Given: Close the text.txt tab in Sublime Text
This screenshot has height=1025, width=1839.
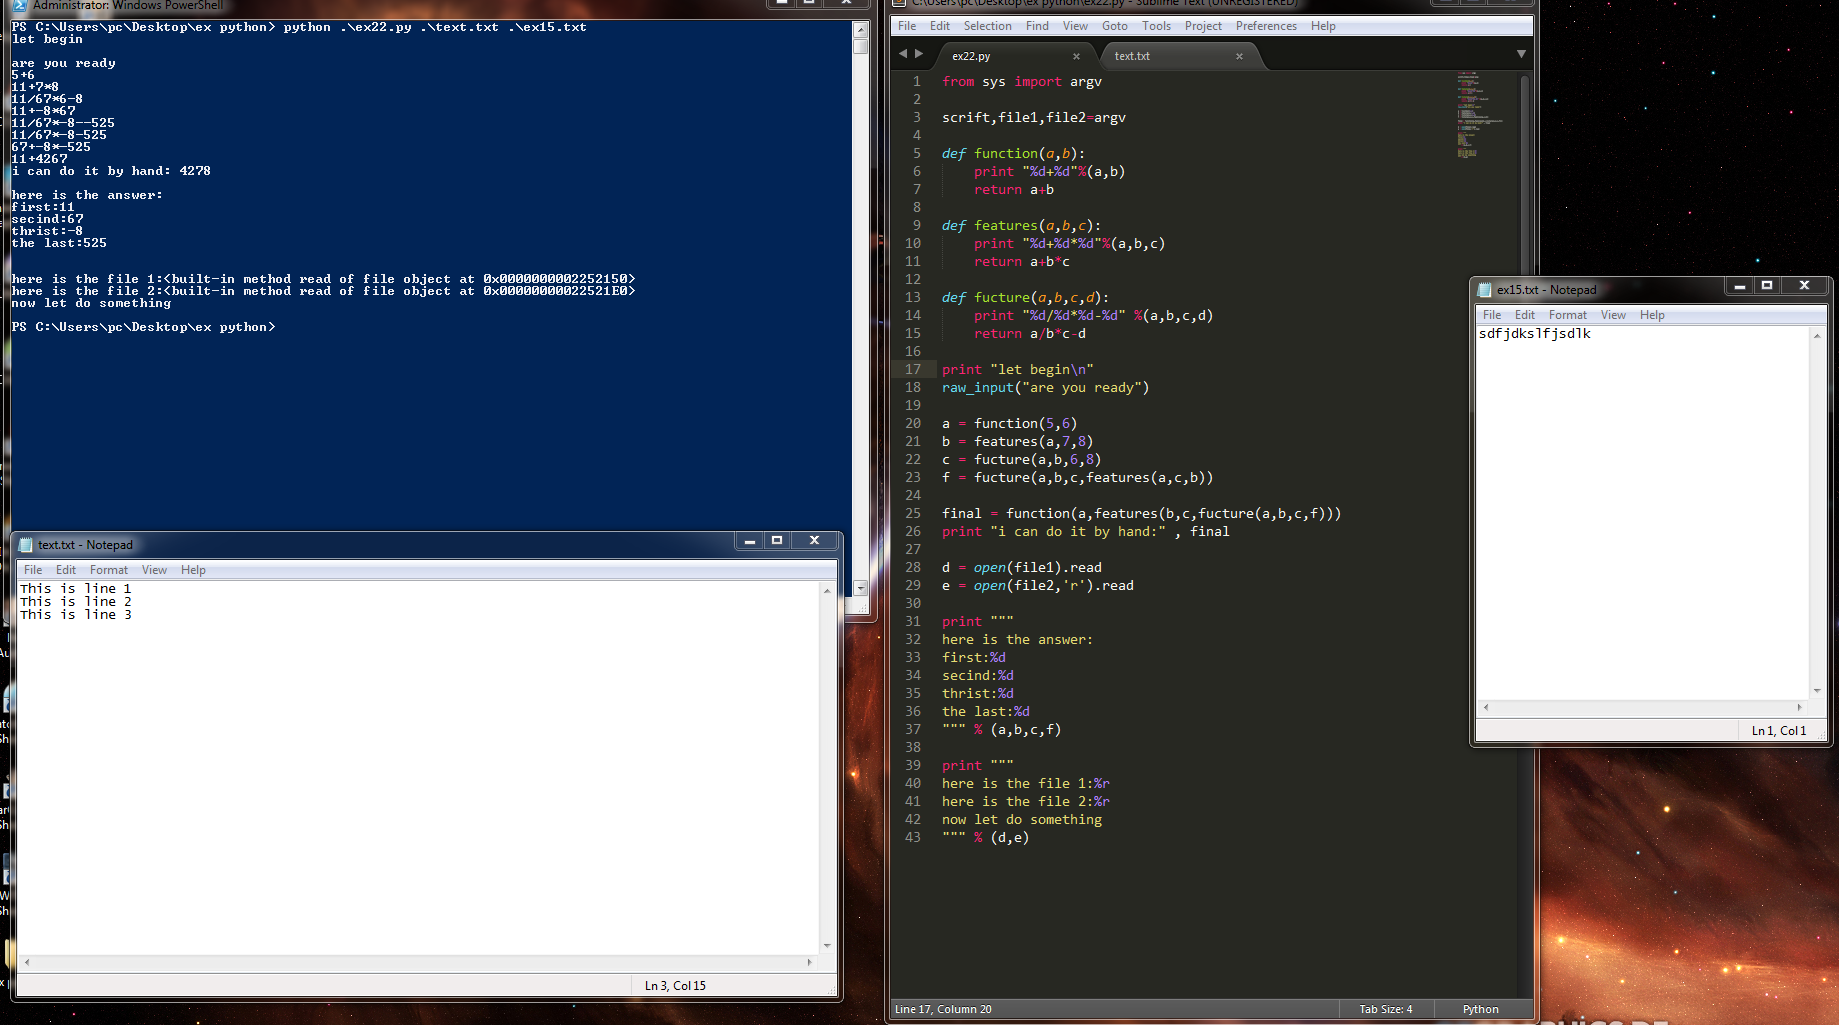Looking at the screenshot, I should click(1239, 56).
